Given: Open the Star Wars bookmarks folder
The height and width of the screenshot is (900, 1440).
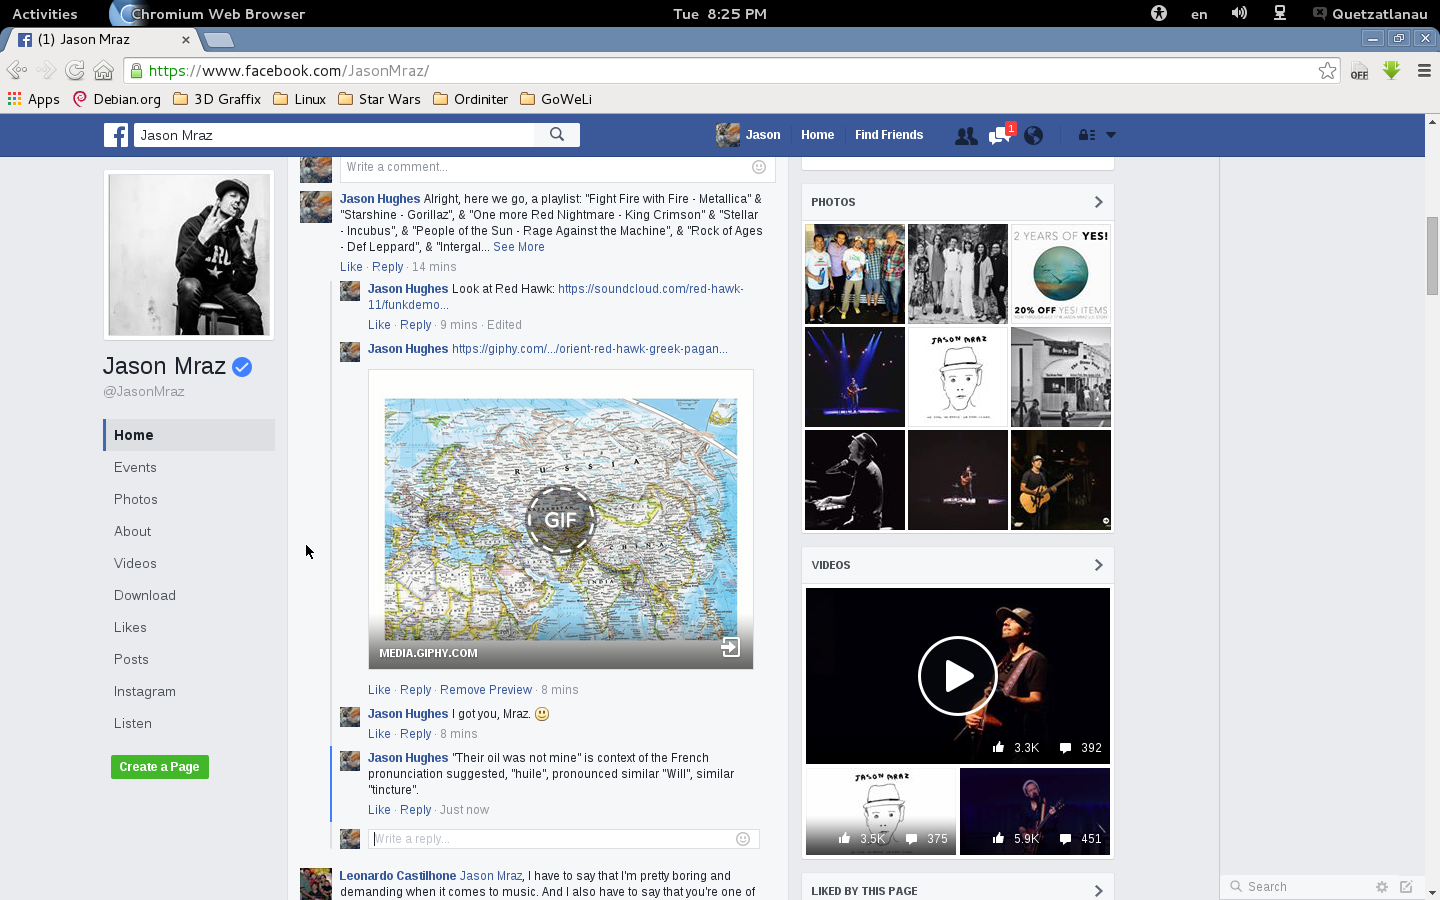Looking at the screenshot, I should click(x=379, y=99).
